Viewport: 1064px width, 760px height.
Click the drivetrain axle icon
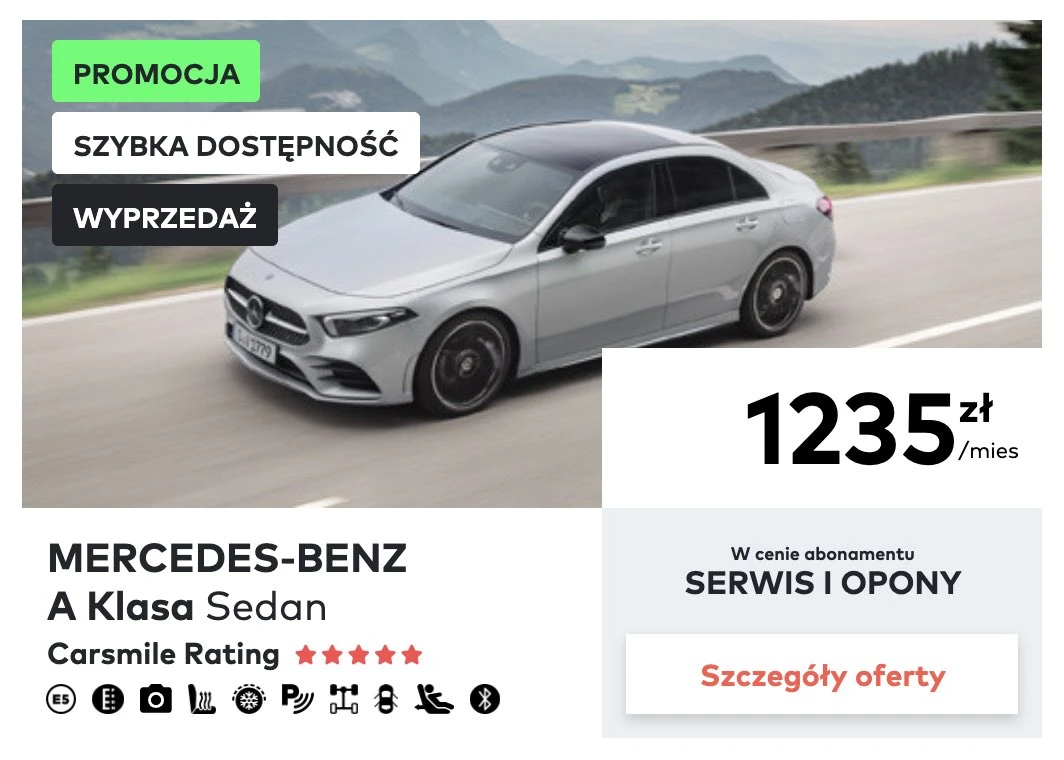tap(343, 699)
